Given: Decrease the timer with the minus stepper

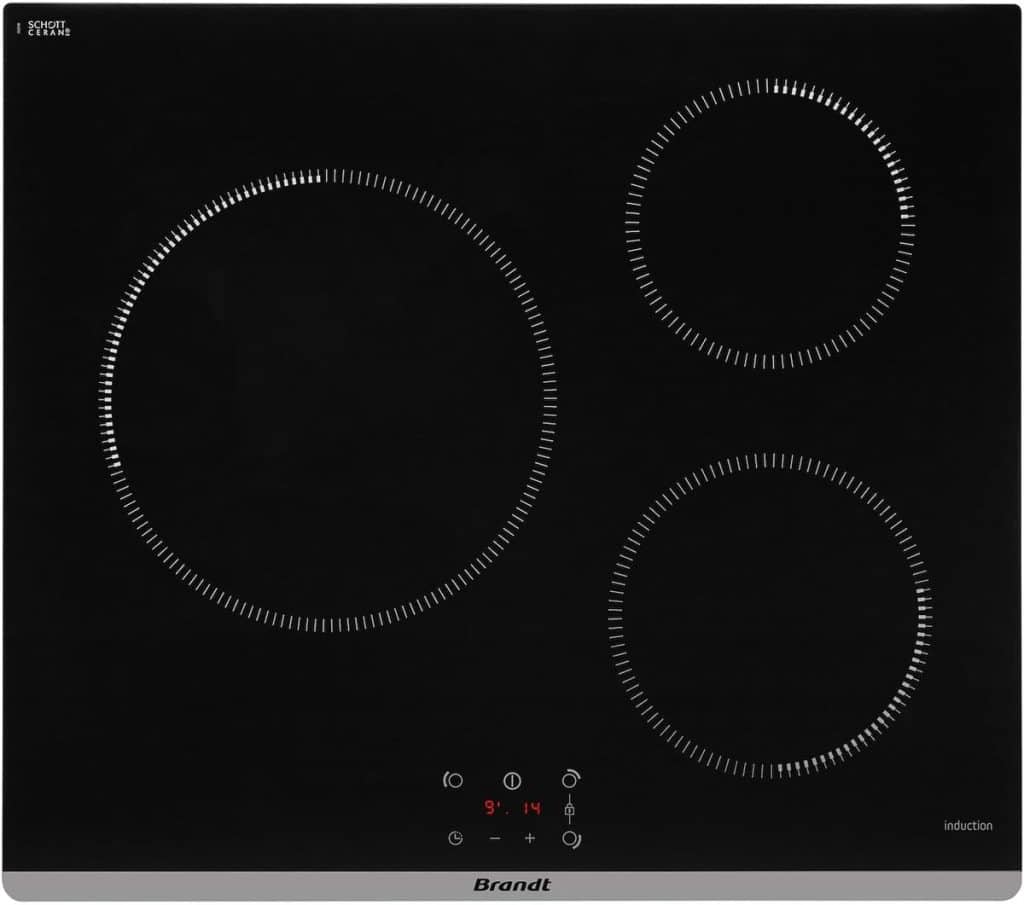Looking at the screenshot, I should click(x=494, y=837).
